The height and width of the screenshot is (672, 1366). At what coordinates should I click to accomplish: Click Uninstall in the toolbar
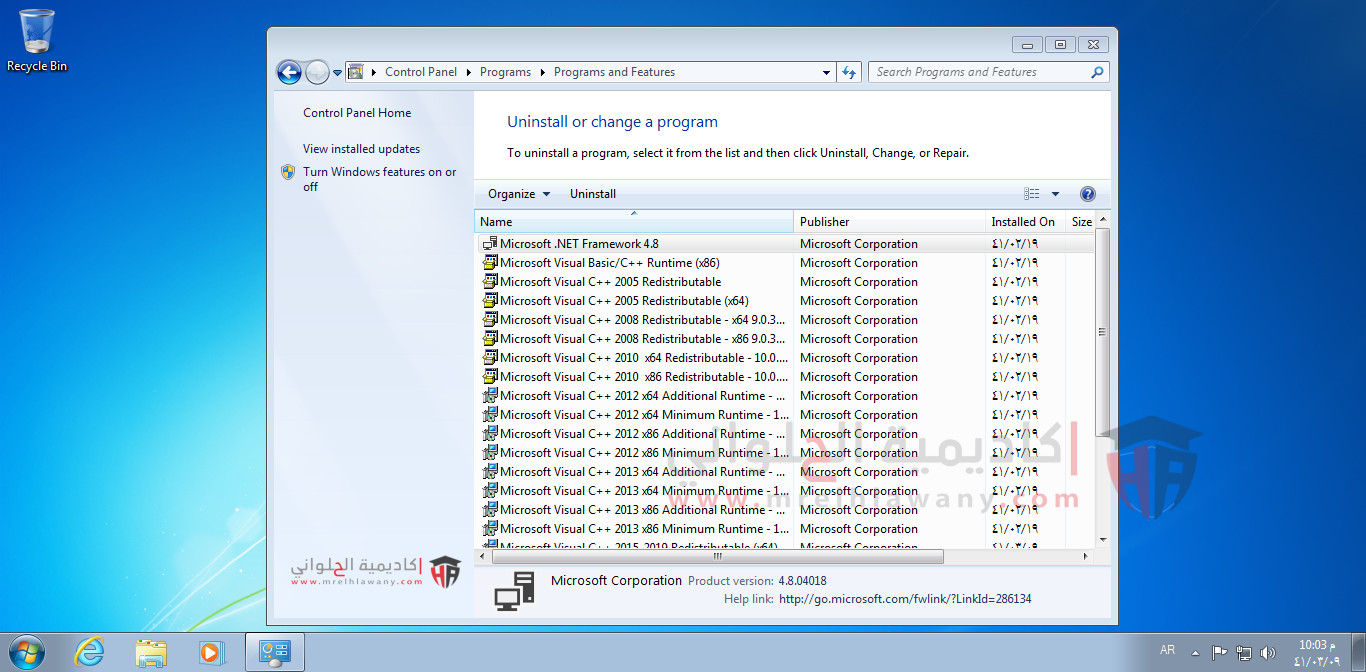click(593, 194)
